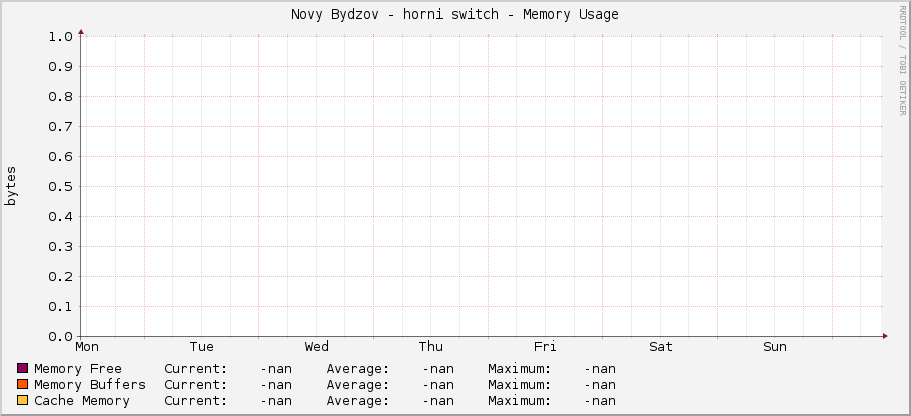Viewport: 911px width, 416px height.
Task: Click the Memory Free 'Current:' label
Action: click(x=196, y=368)
